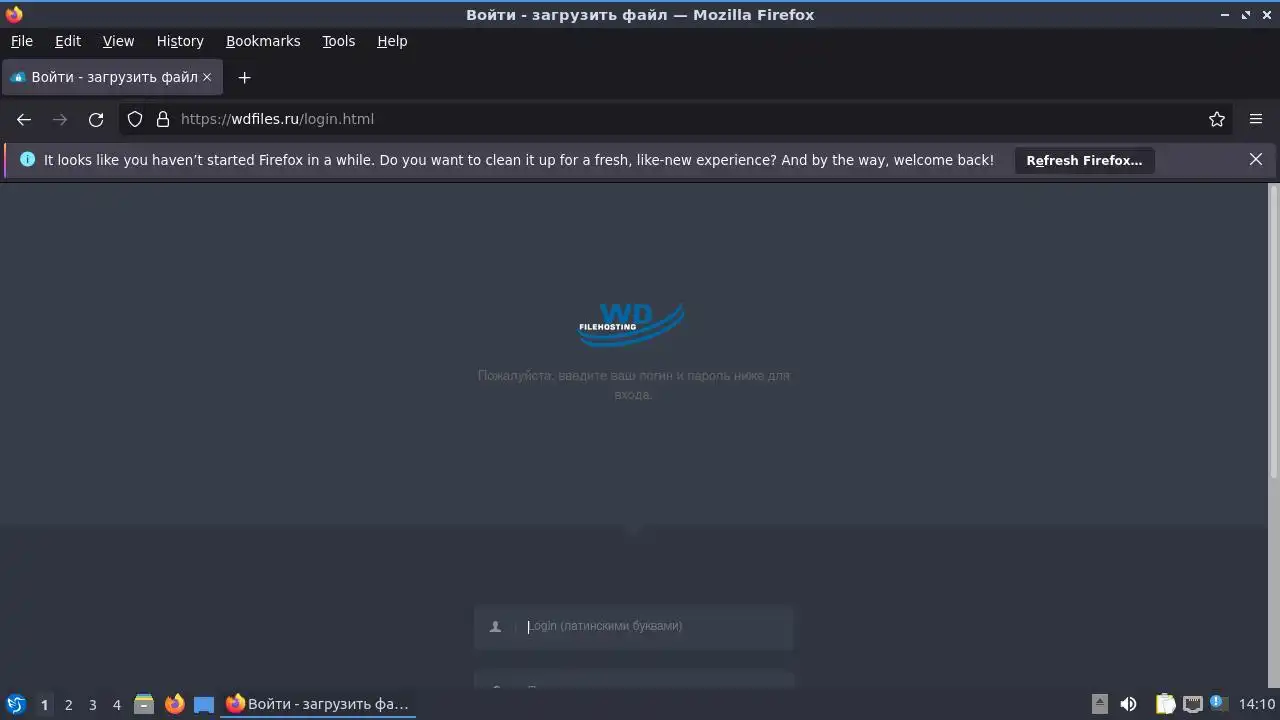Click the vertical page scrollbar
The height and width of the screenshot is (720, 1280).
coord(1273,330)
